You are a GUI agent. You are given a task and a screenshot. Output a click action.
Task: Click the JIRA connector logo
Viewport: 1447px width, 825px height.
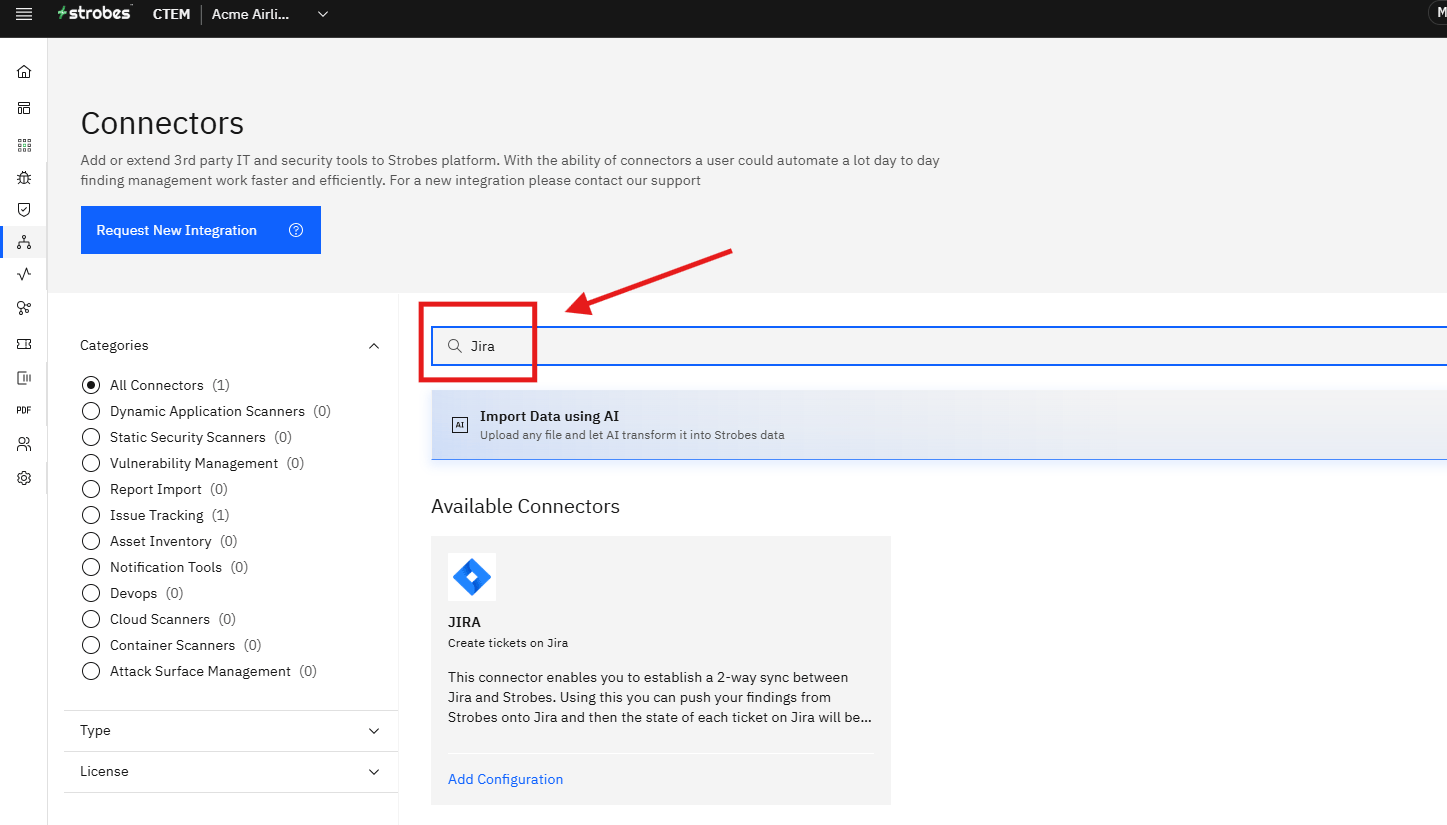[472, 577]
